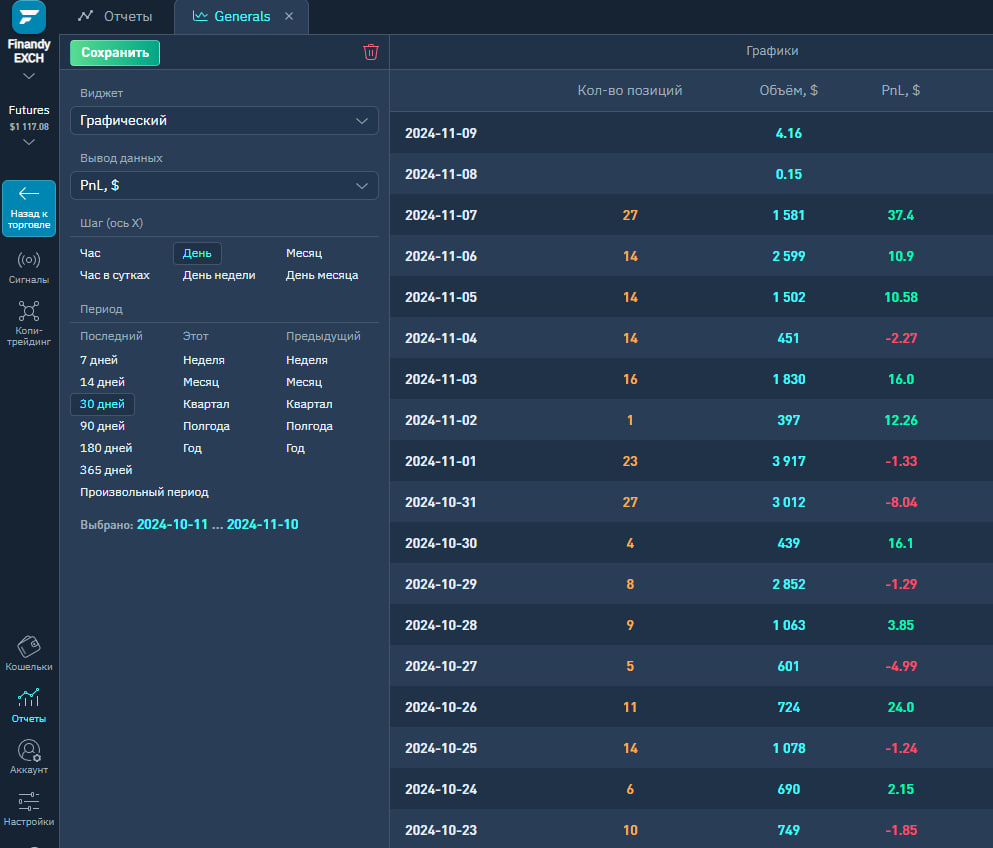The image size is (993, 848).
Task: Select the 2024-11-07 row date
Action: (441, 215)
